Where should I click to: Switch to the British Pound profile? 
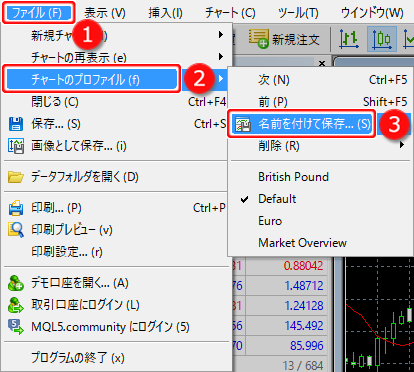(321, 177)
